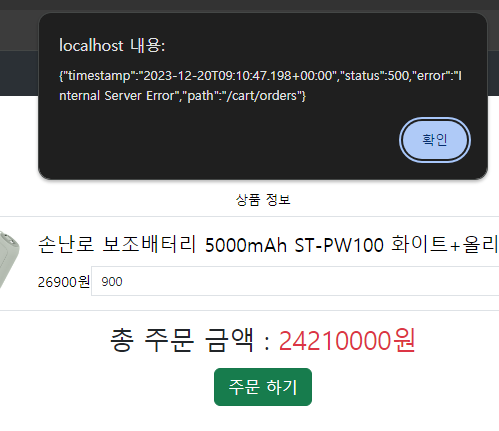This screenshot has width=499, height=431.
Task: Select the 손난로 보조배터리 product name
Action: coord(117,244)
